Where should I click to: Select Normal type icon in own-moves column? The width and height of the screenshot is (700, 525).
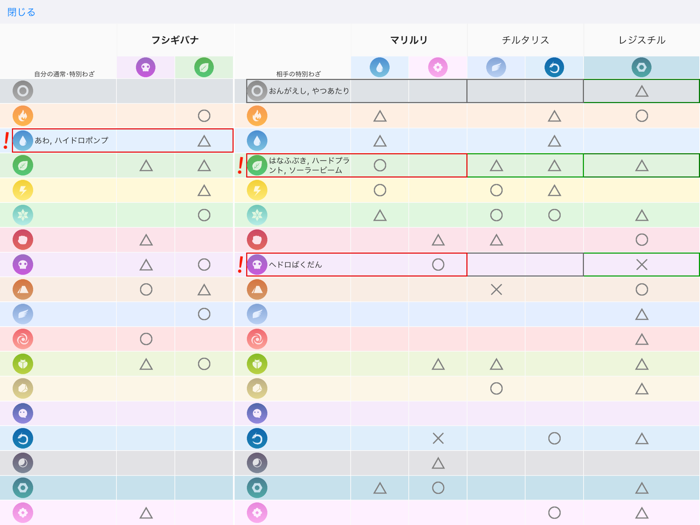[23, 91]
